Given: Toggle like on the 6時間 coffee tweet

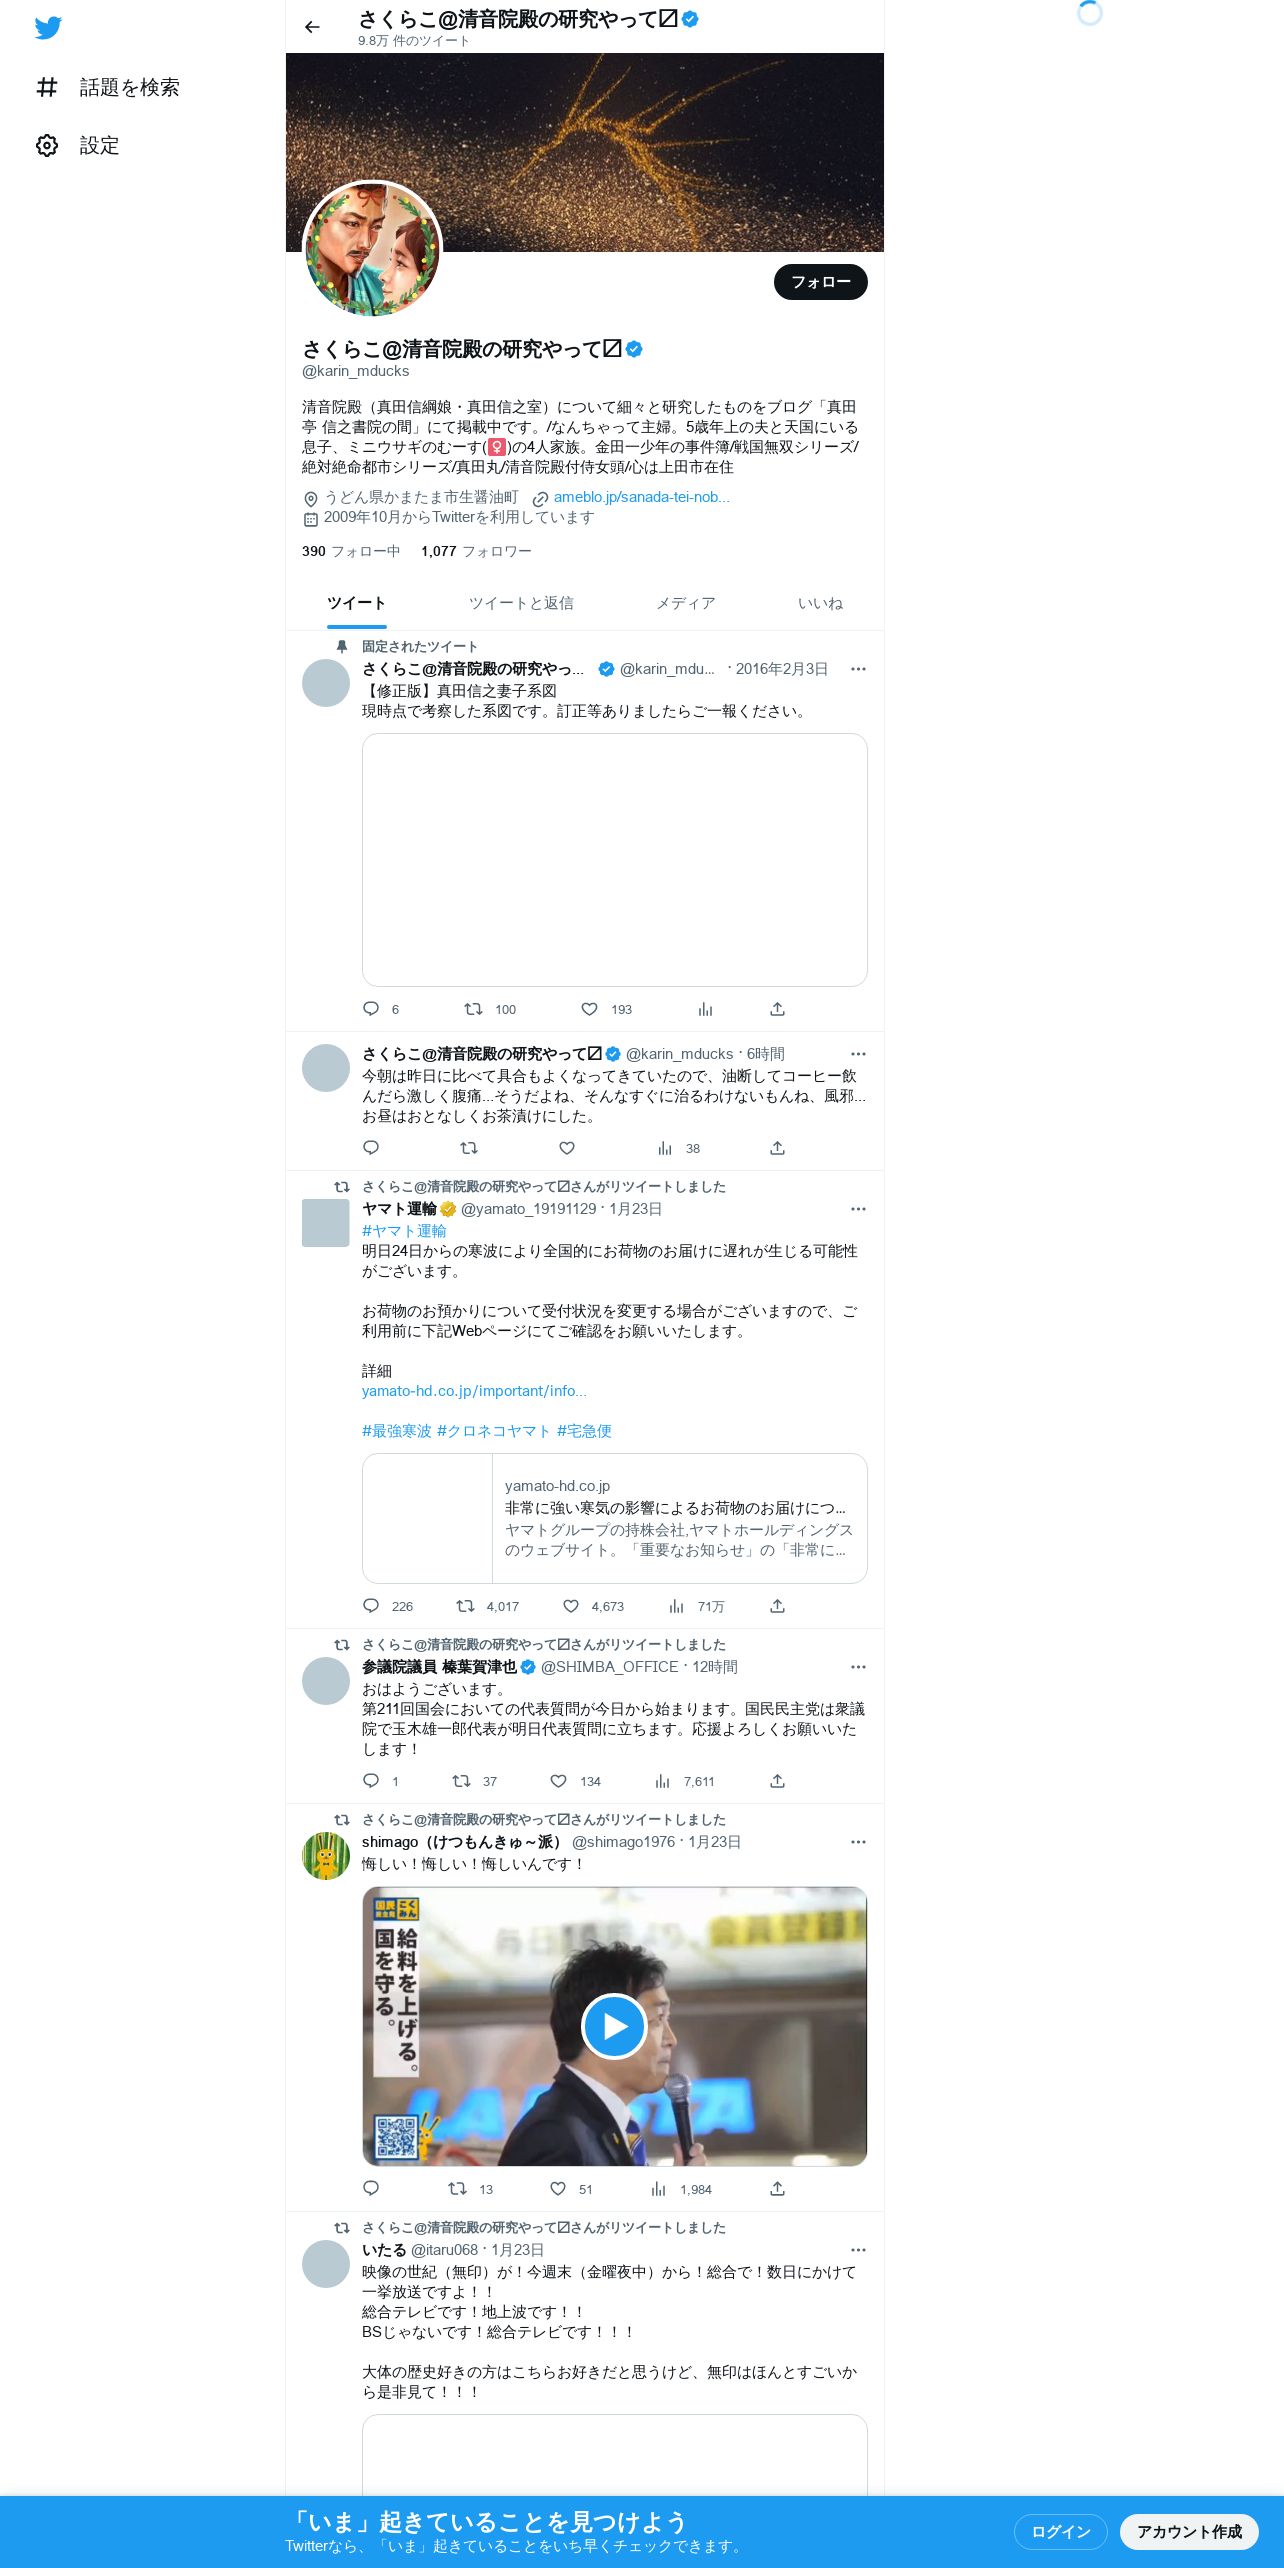Looking at the screenshot, I should pyautogui.click(x=567, y=1148).
